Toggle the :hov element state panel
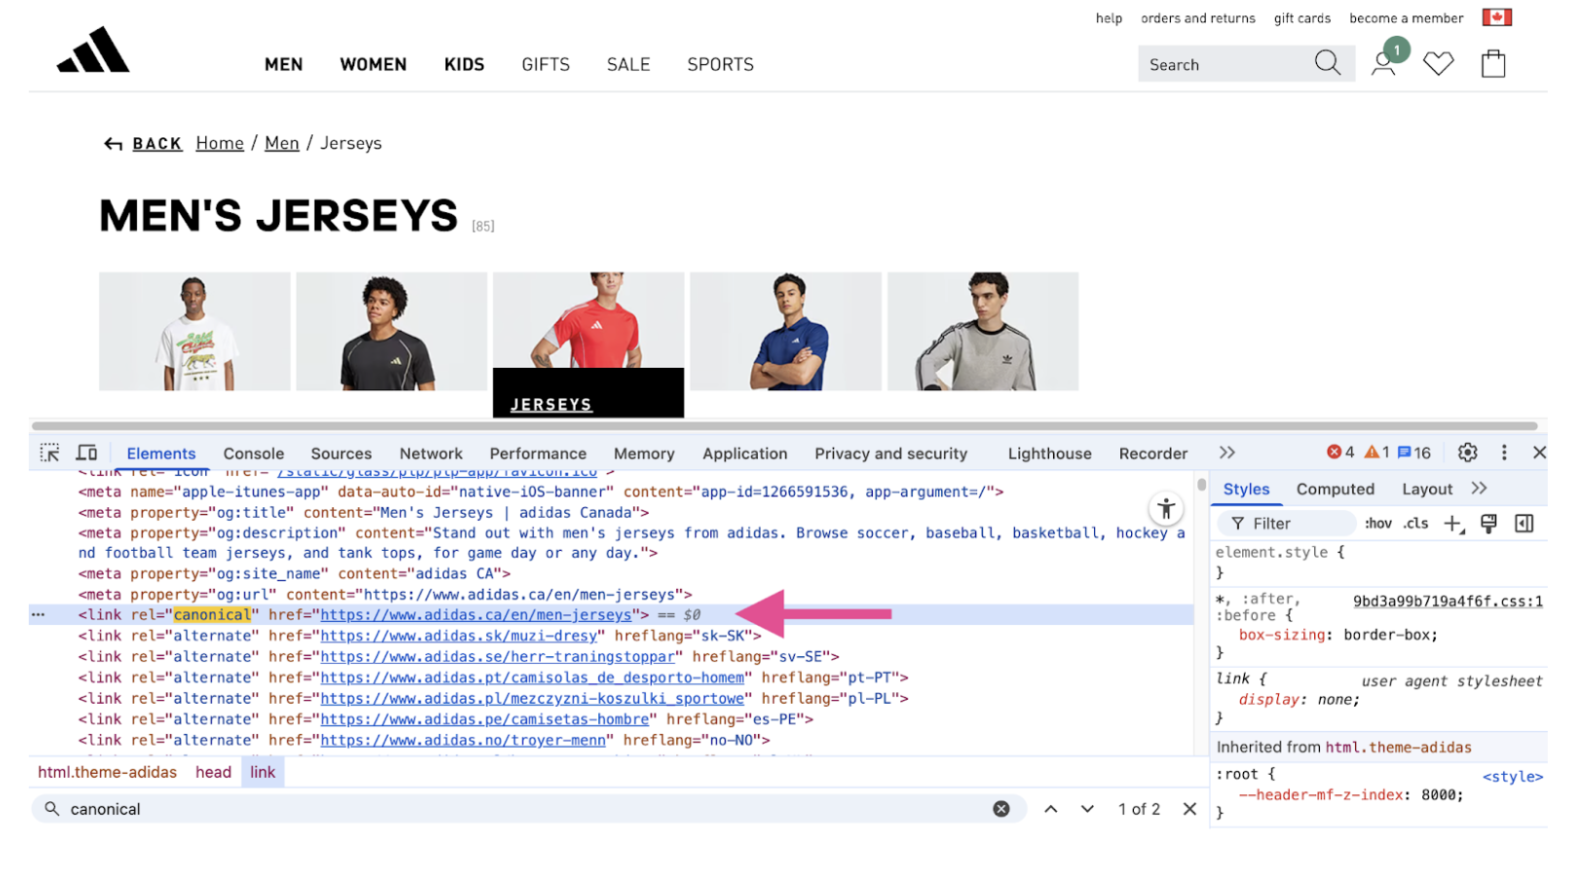 pyautogui.click(x=1378, y=524)
